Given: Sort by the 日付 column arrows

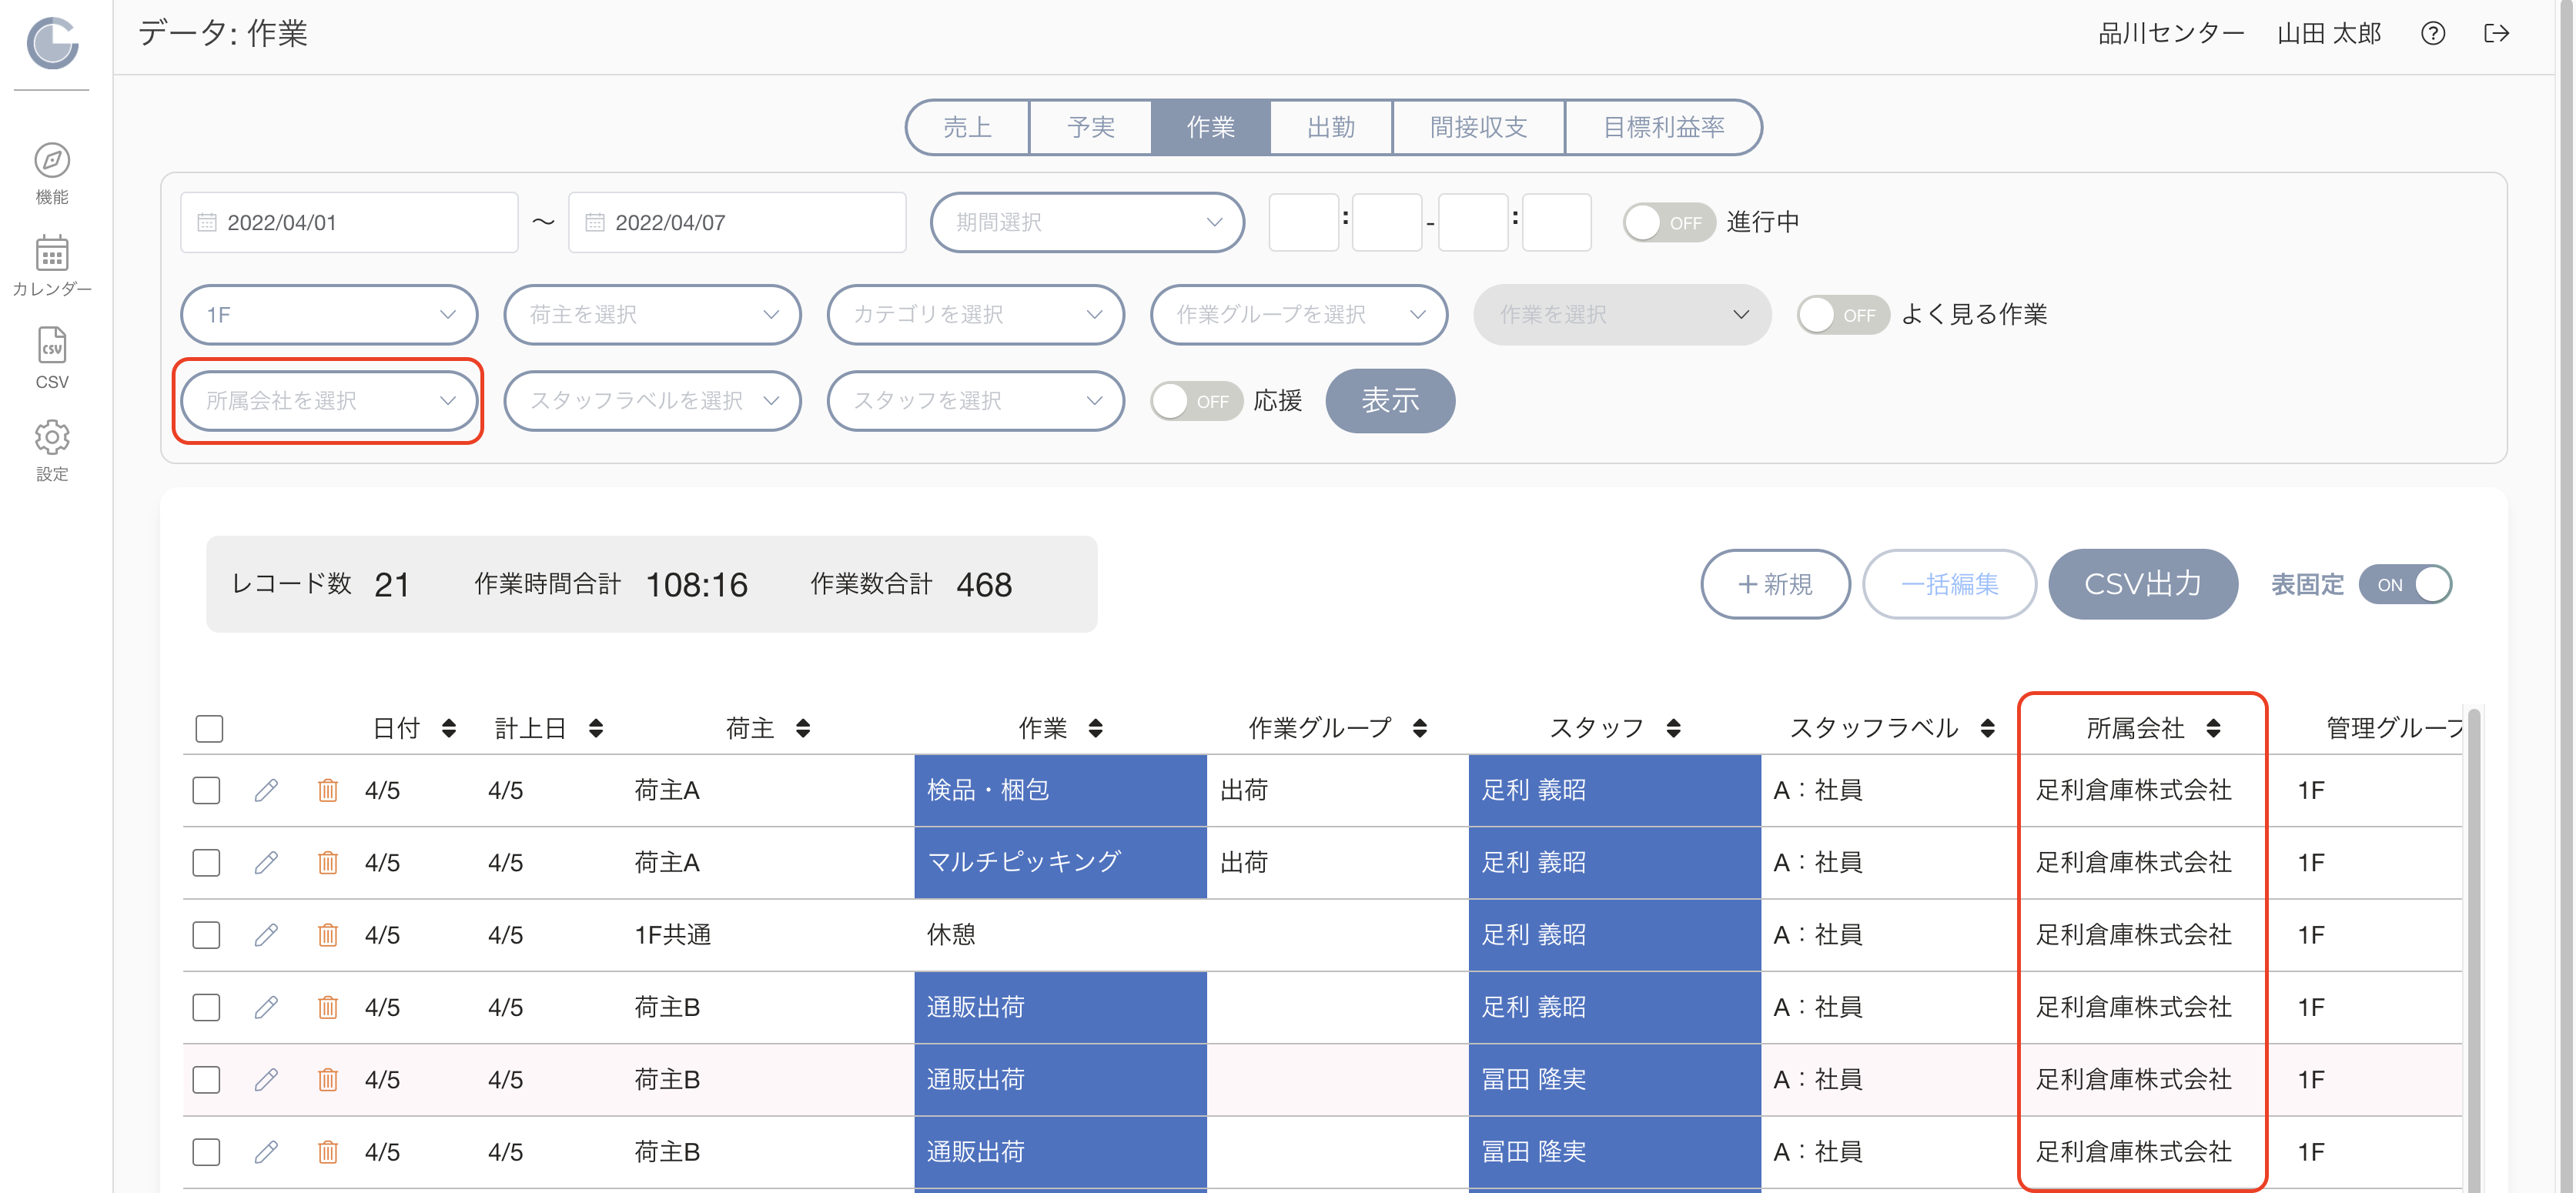Looking at the screenshot, I should 449,728.
